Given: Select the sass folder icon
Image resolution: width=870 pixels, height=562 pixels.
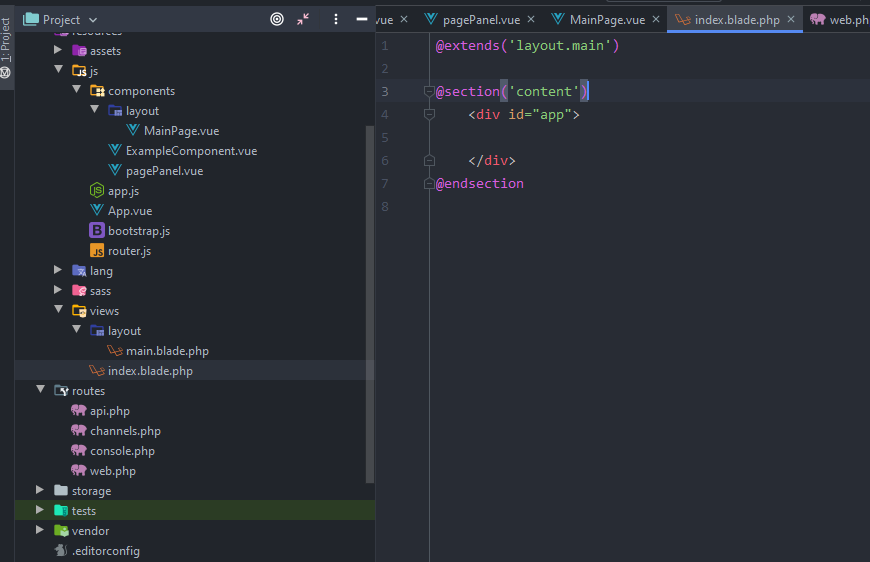Looking at the screenshot, I should point(79,291).
